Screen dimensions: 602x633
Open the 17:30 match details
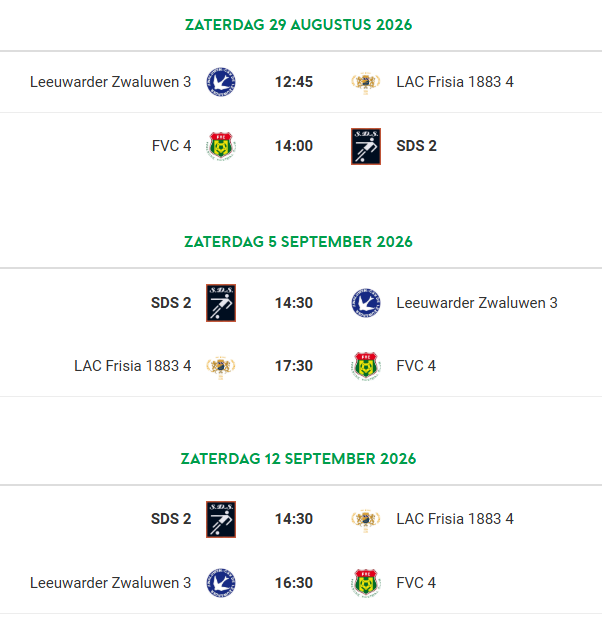click(301, 366)
